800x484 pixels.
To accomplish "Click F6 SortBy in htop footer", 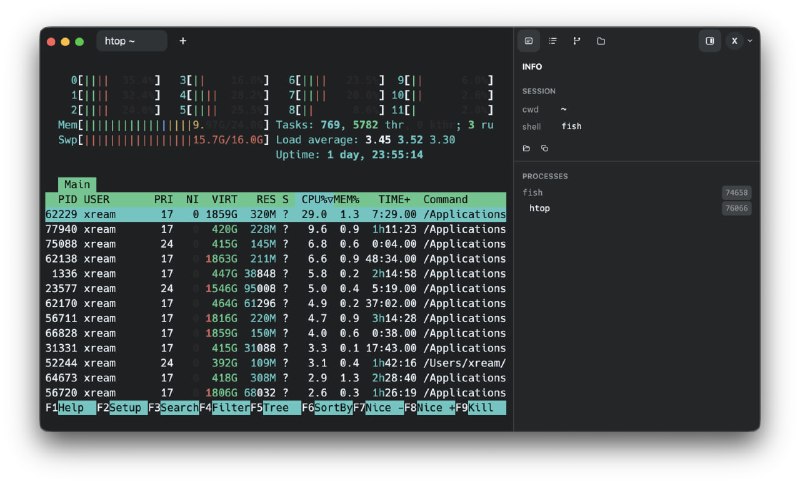I will [327, 407].
